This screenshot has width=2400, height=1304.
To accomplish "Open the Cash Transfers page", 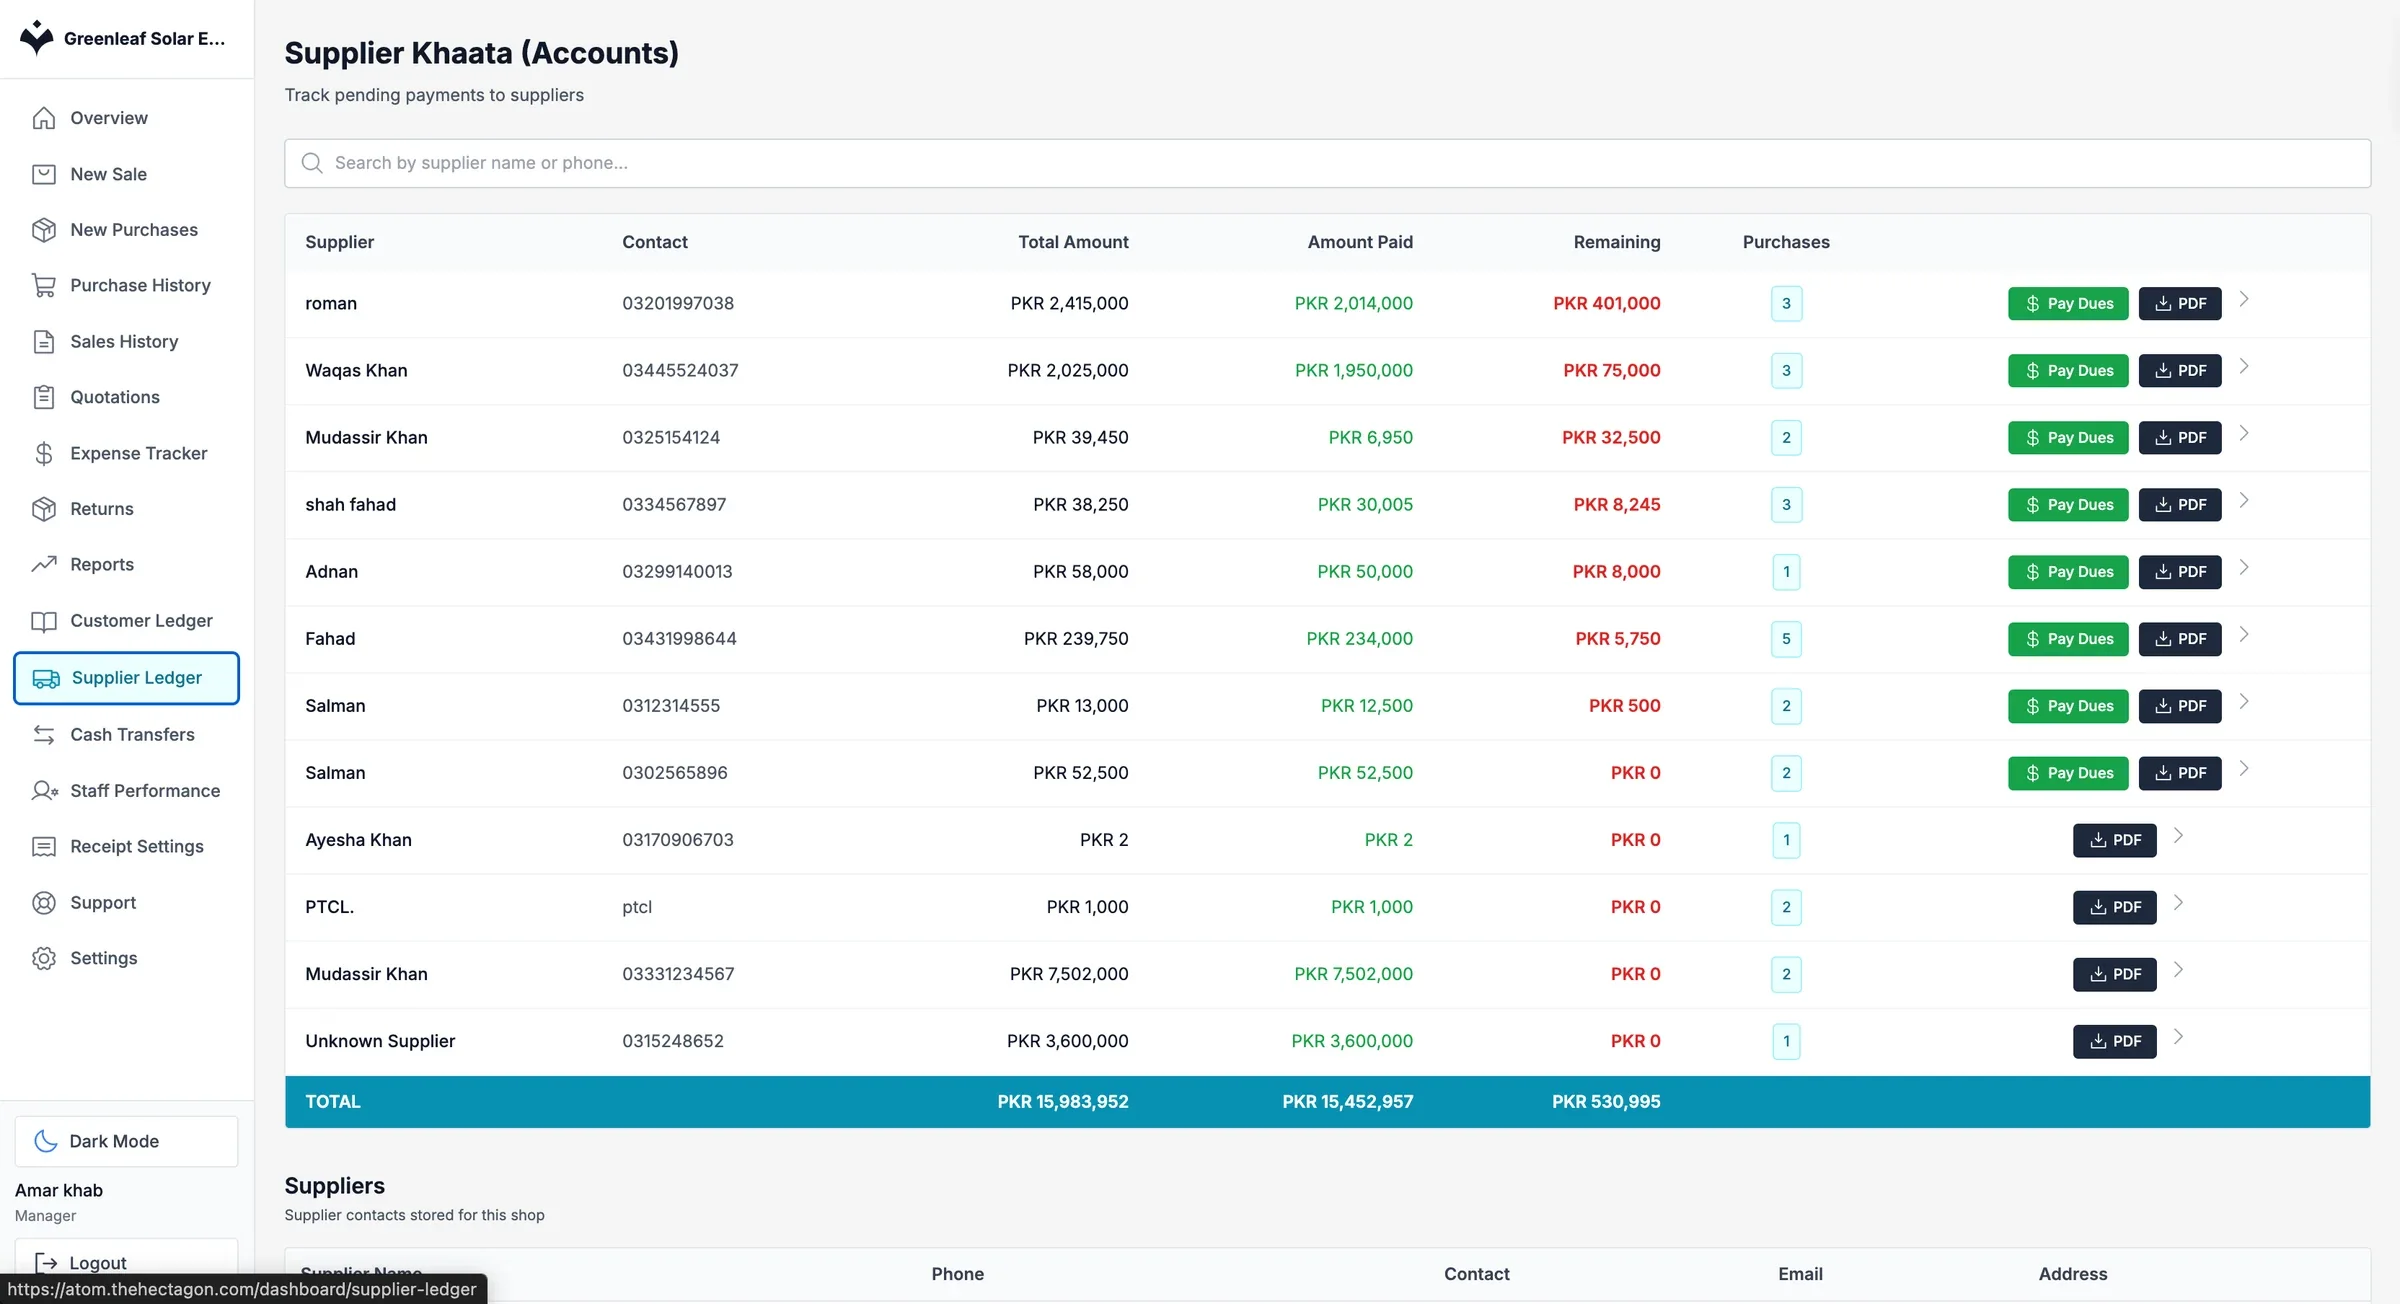I will [x=127, y=735].
